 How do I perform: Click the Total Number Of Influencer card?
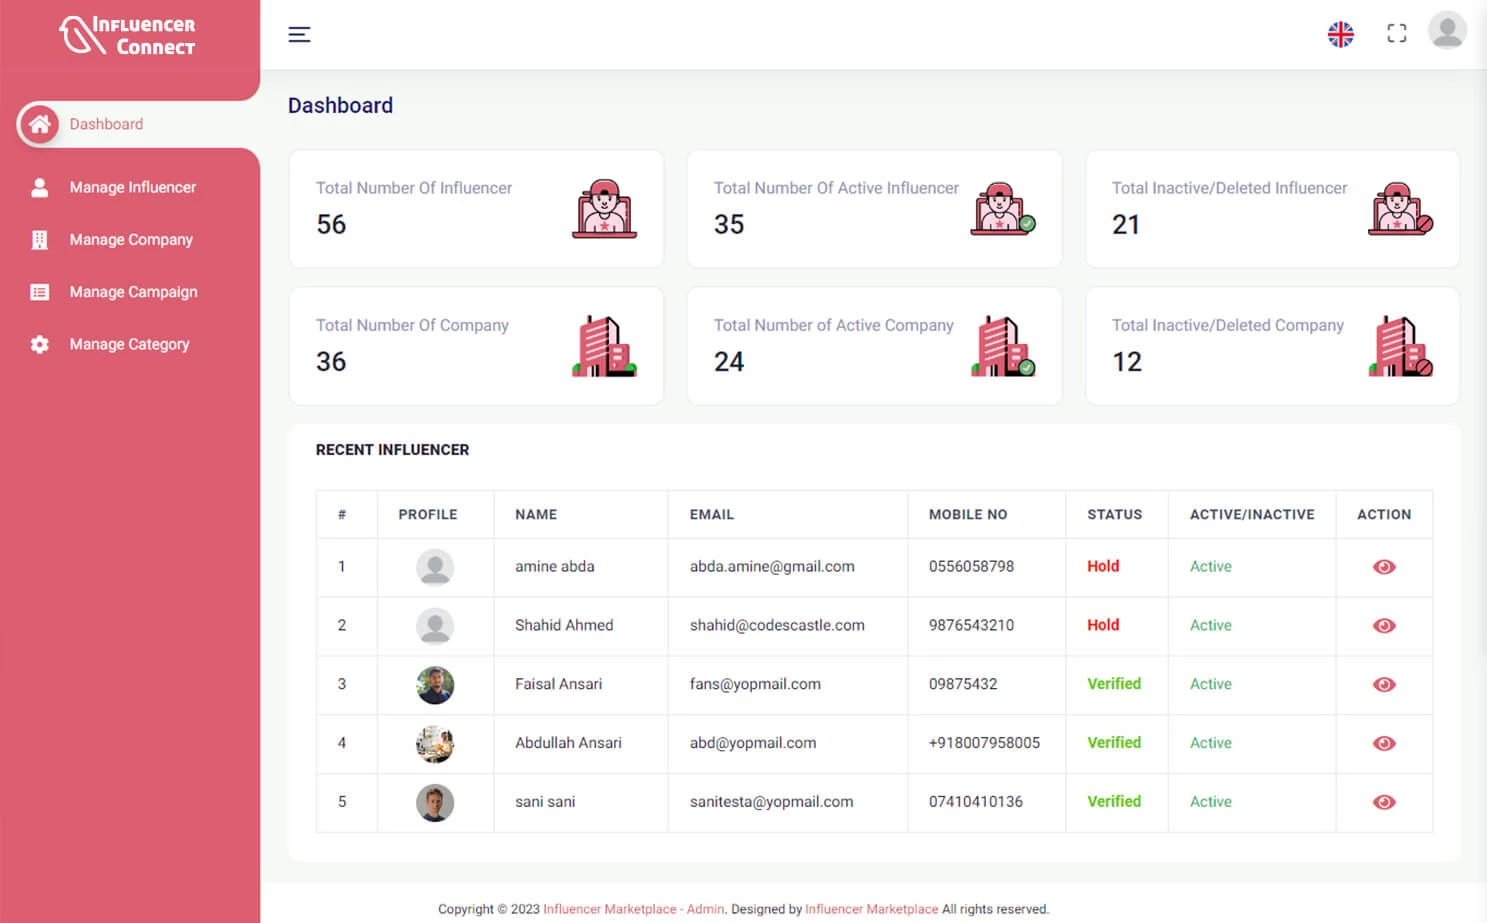point(476,208)
